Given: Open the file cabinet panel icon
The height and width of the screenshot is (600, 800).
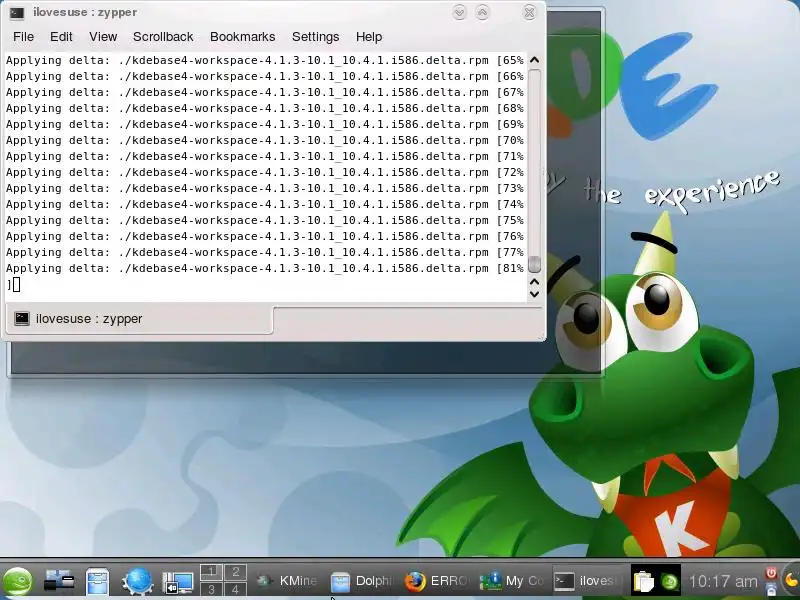Looking at the screenshot, I should (97, 582).
